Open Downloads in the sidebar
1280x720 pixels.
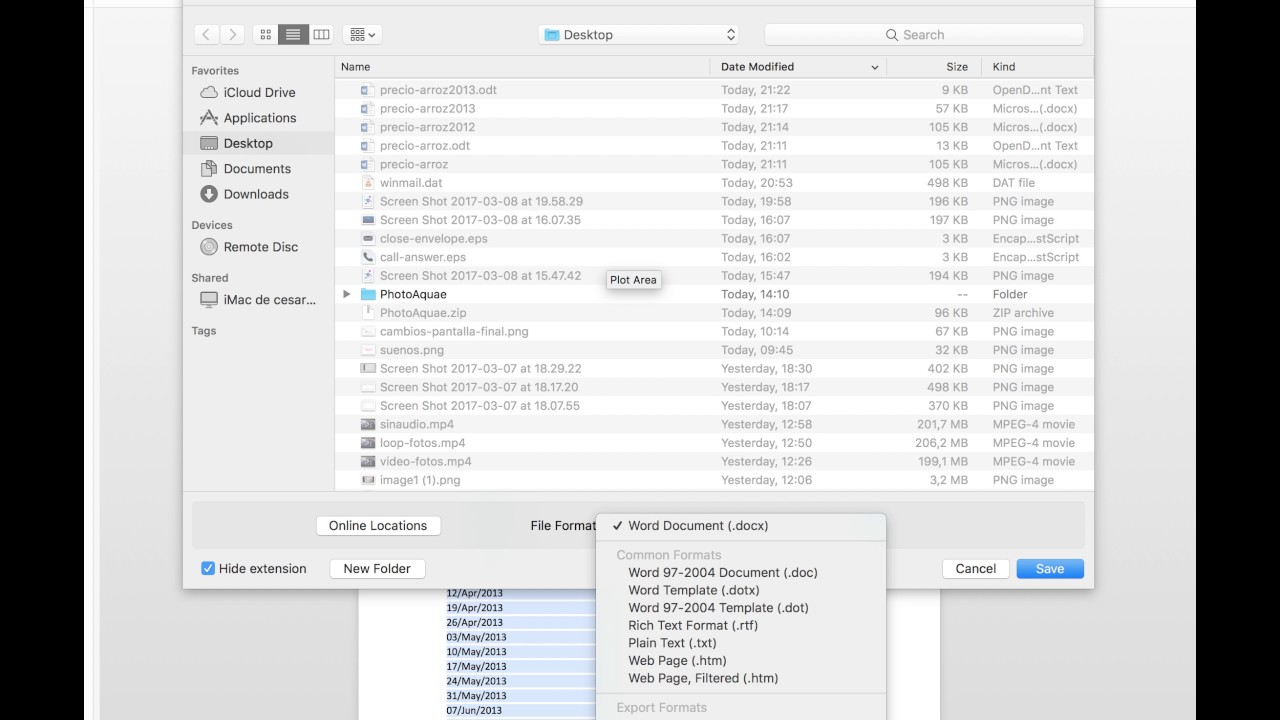(256, 194)
